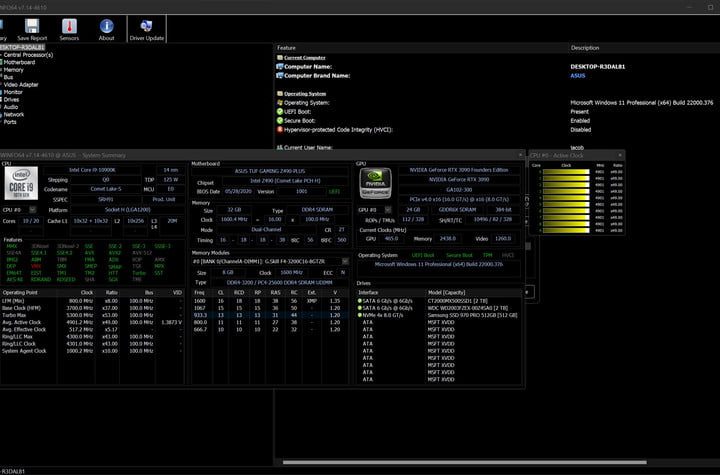Screen dimensions: 720x475
Task: Select Audio in the device tree
Action: point(11,107)
